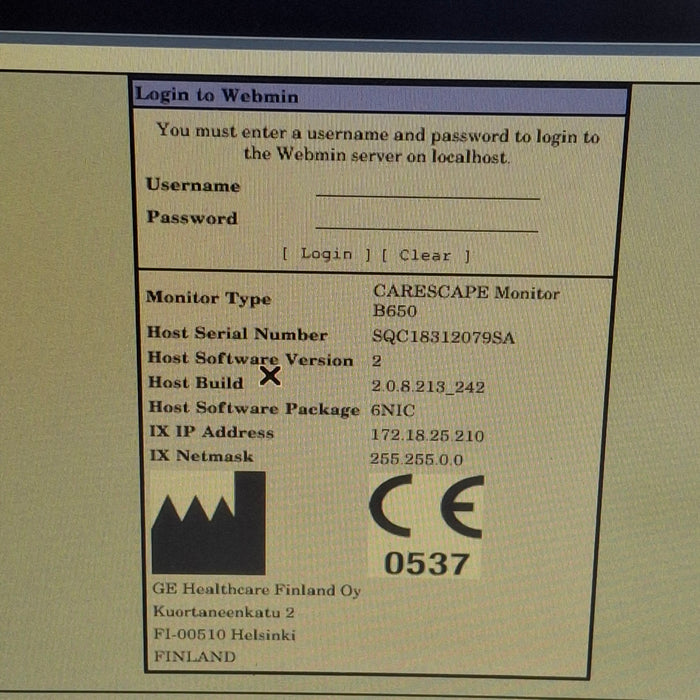Click the IX IP Address label
Screen dimensions: 700x700
click(x=212, y=432)
